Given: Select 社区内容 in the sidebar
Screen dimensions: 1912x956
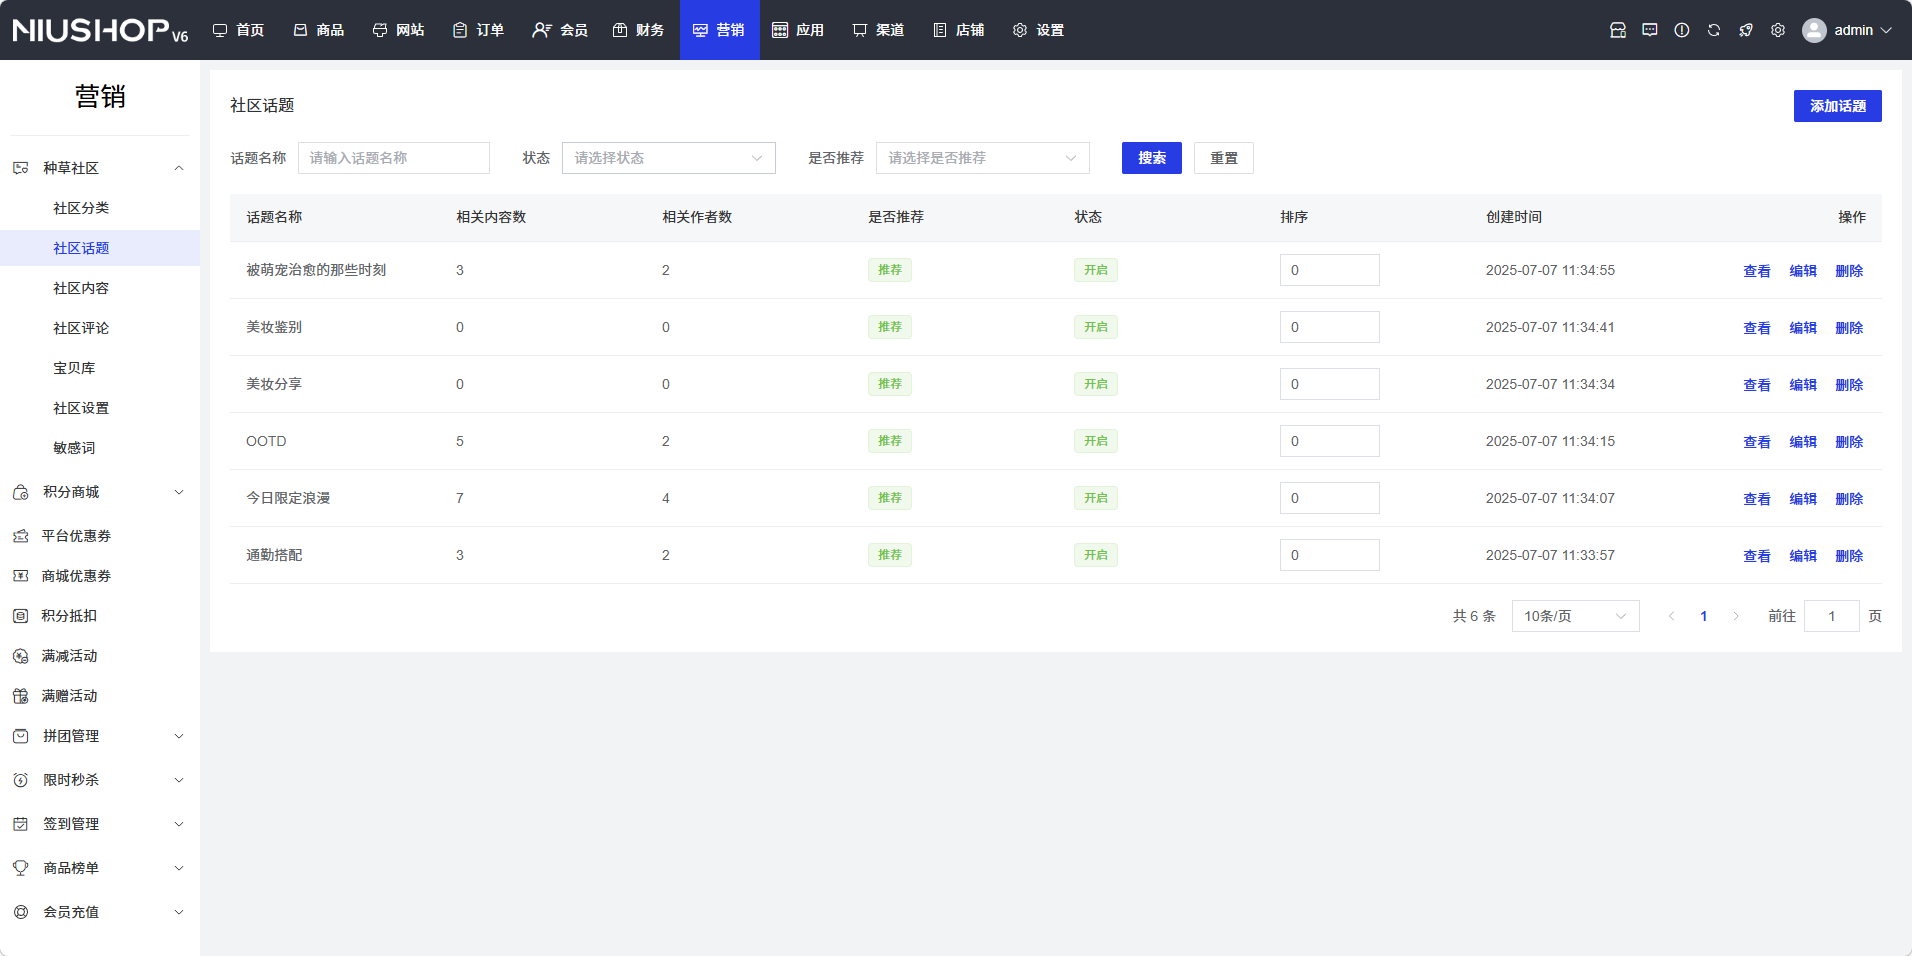Looking at the screenshot, I should 81,288.
